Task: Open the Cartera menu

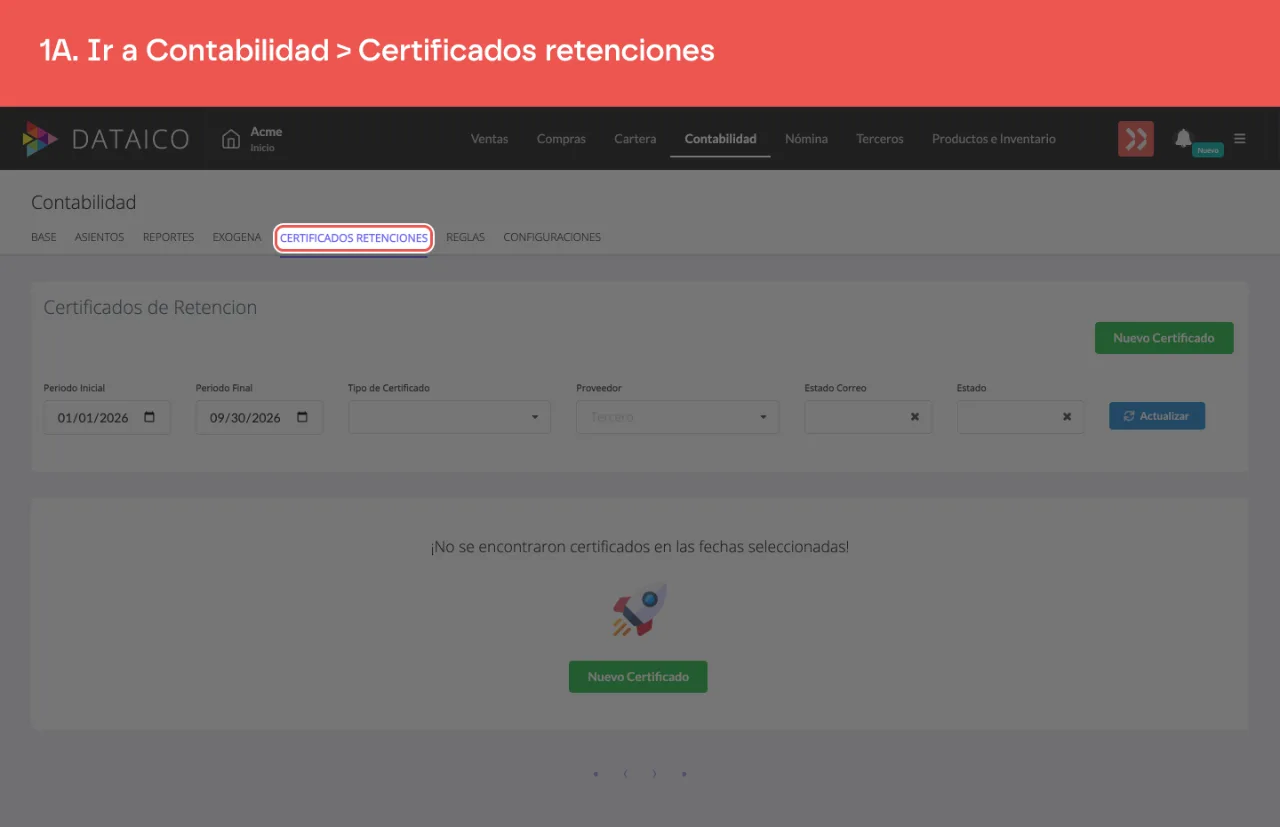Action: 635,139
